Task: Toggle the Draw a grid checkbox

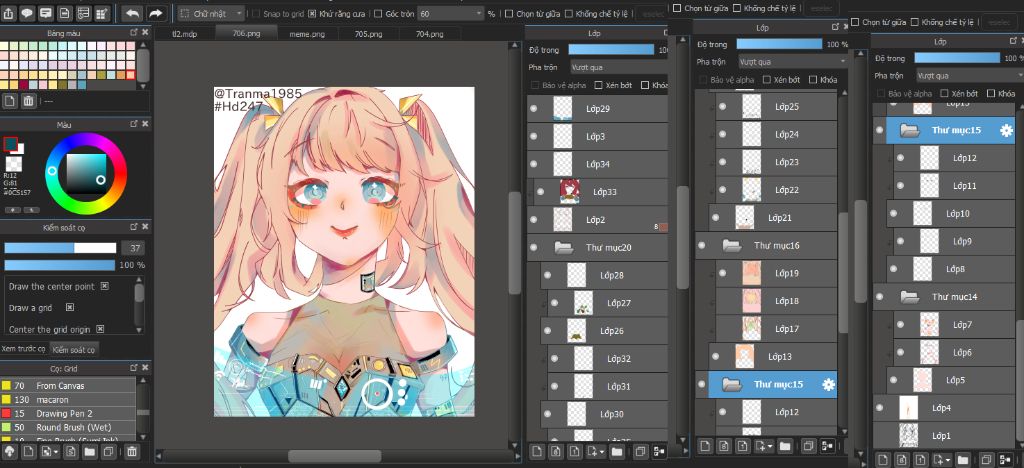Action: tap(70, 307)
